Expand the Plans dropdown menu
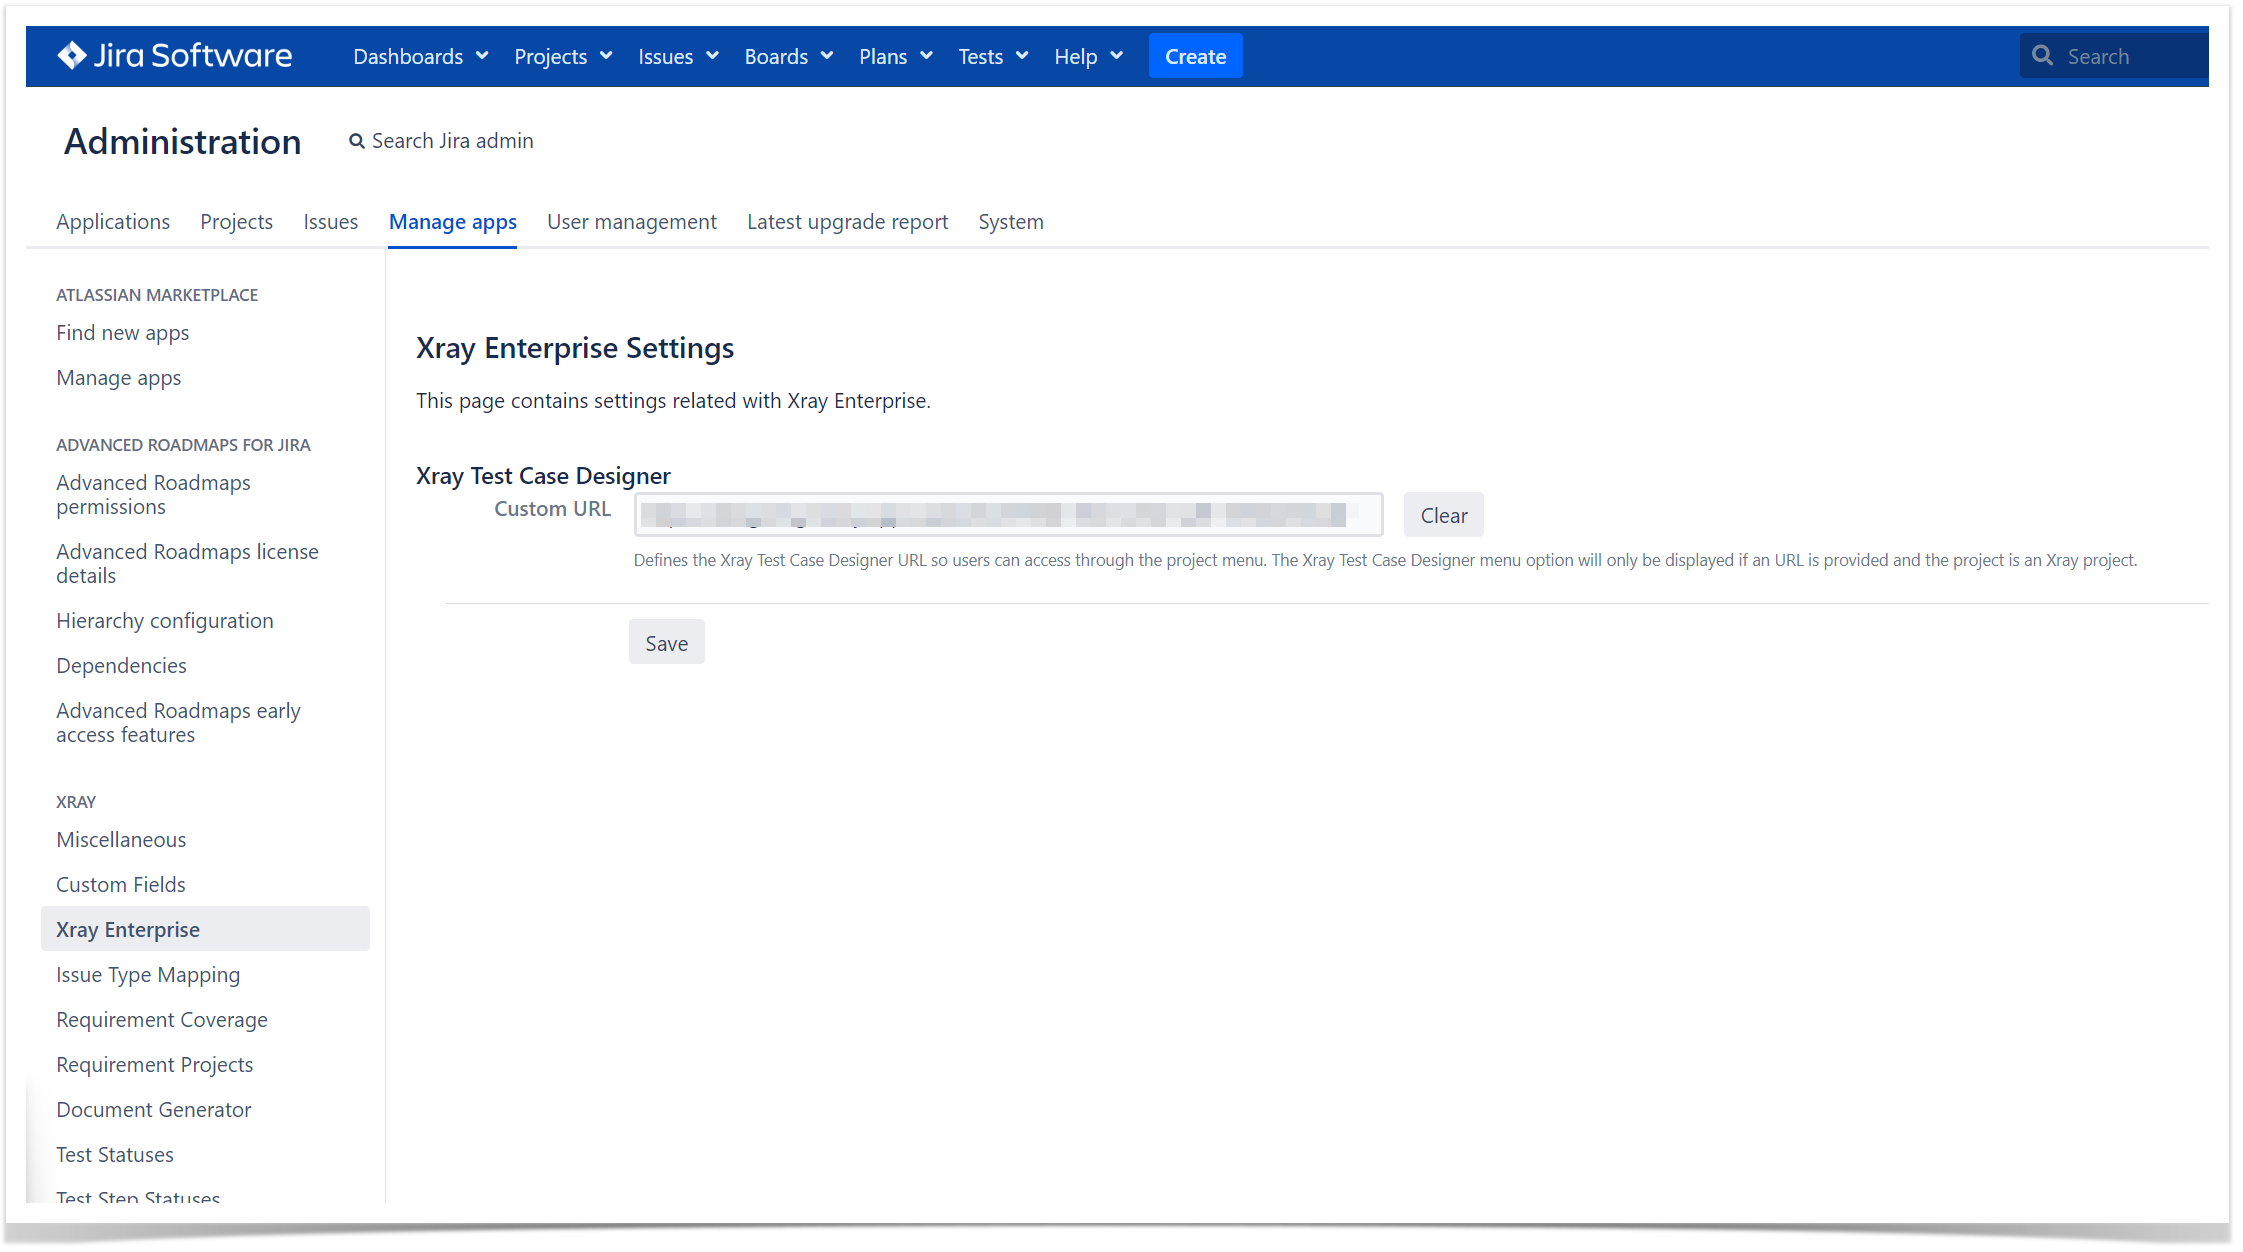This screenshot has height=1252, width=2243. 896,57
